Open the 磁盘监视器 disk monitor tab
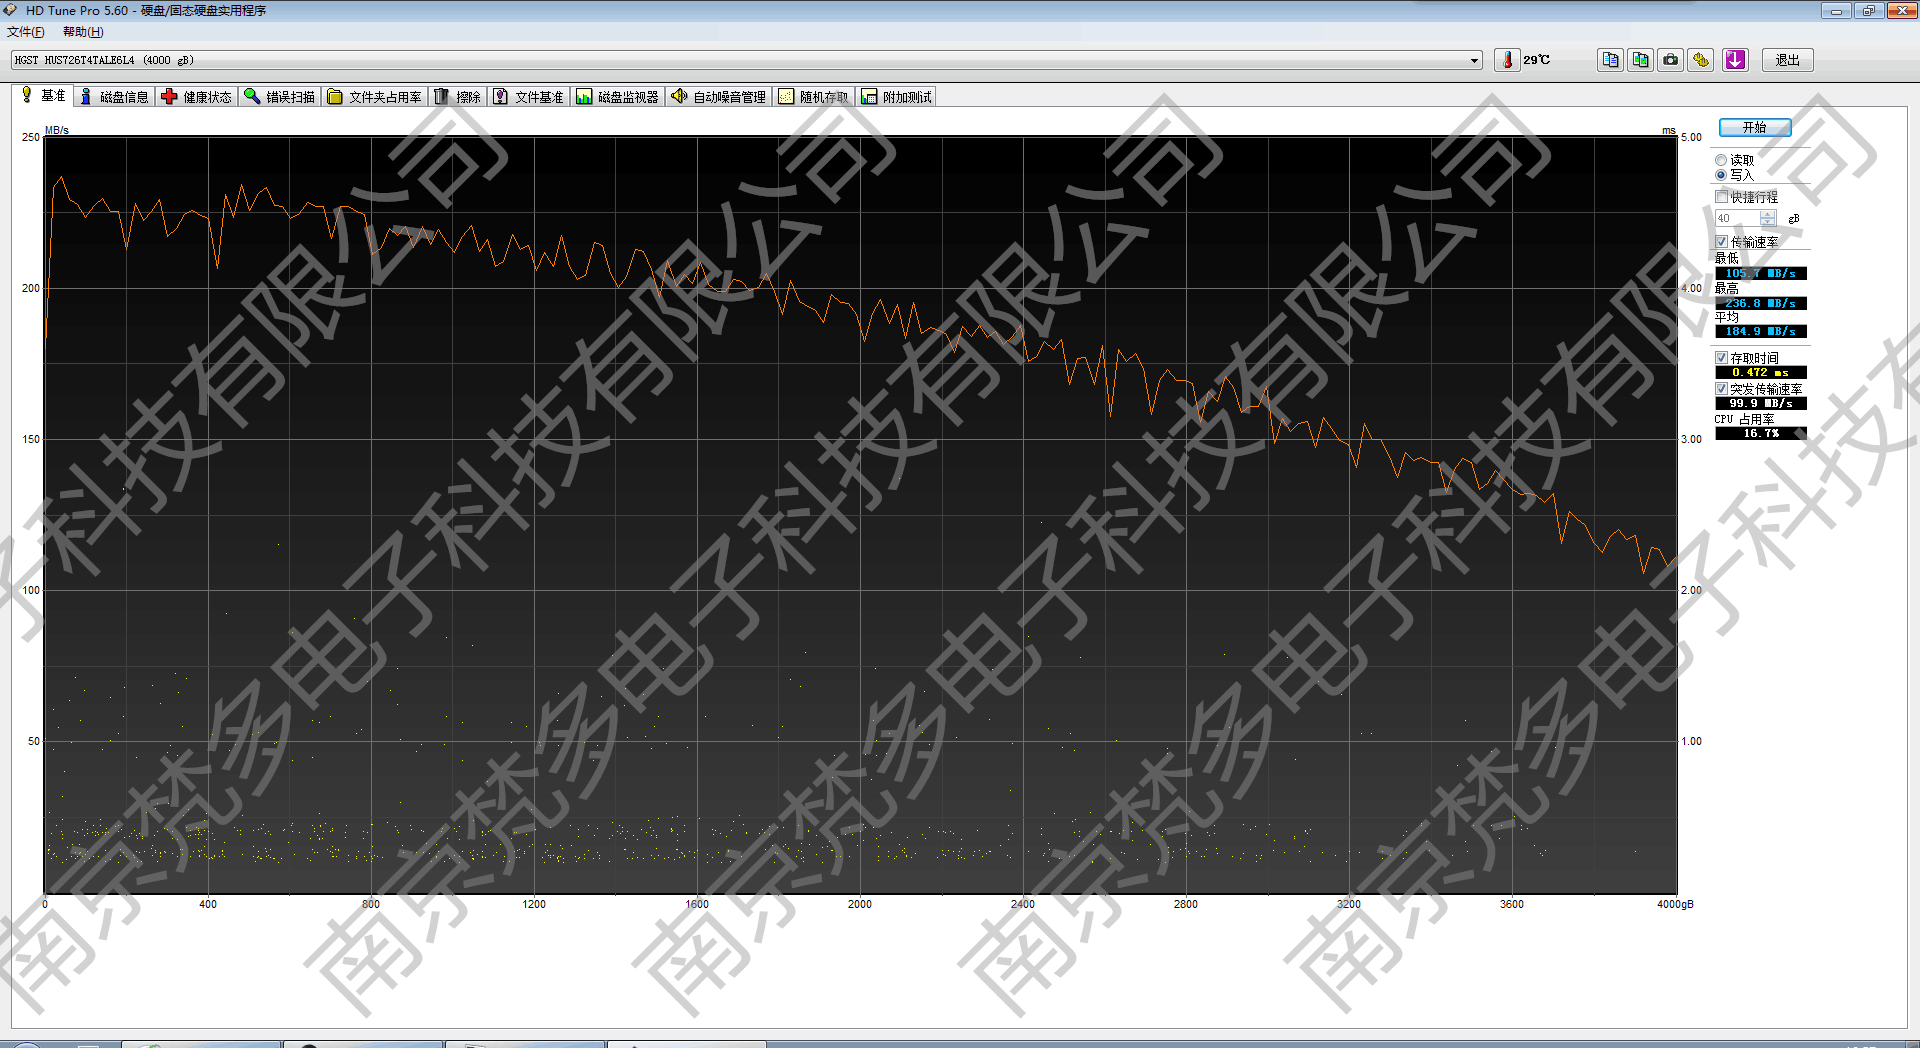The height and width of the screenshot is (1048, 1920). click(x=618, y=97)
